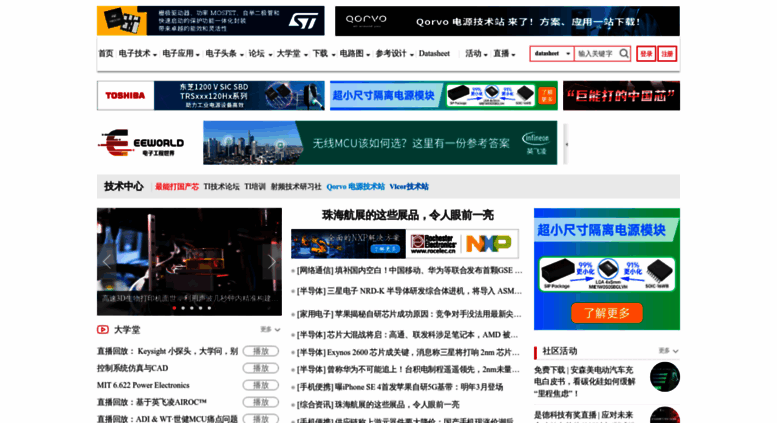
Task: Open 射频技术研习社 link
Action: [296, 187]
